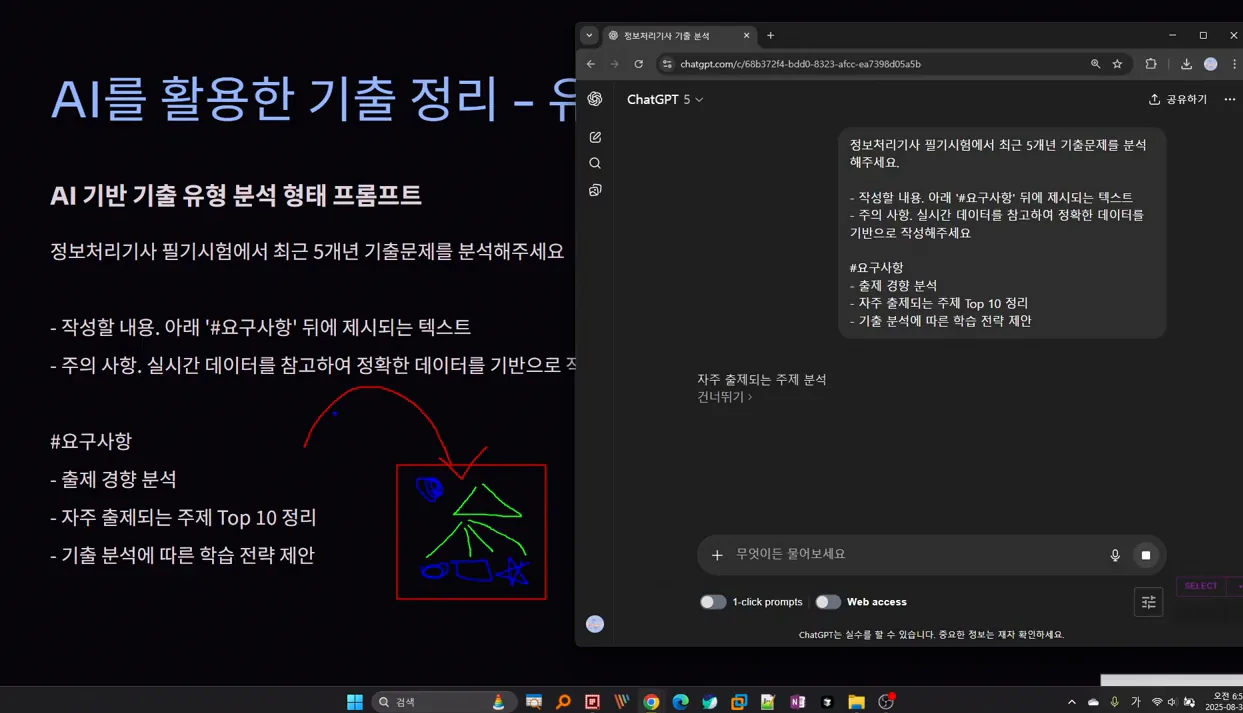Open the user profile avatar in the ChatGPT sidebar
This screenshot has height=713, width=1243.
[595, 624]
